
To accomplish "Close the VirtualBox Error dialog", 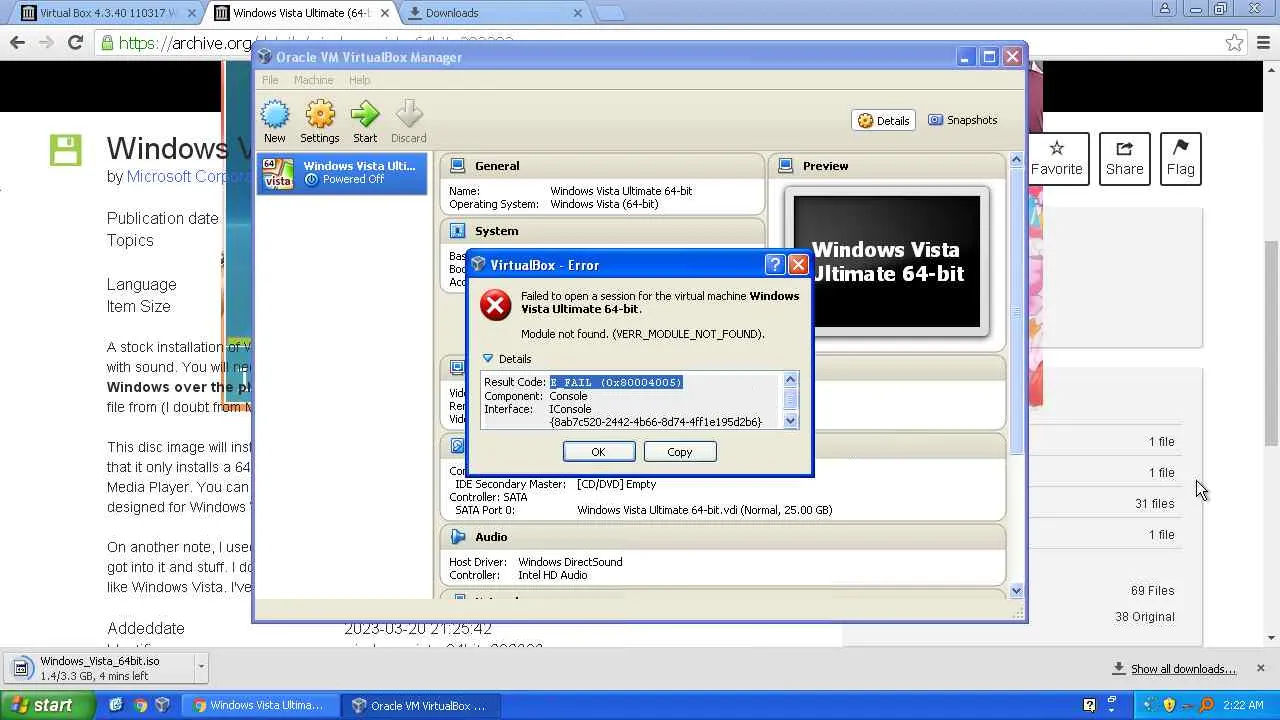I will (x=798, y=265).
